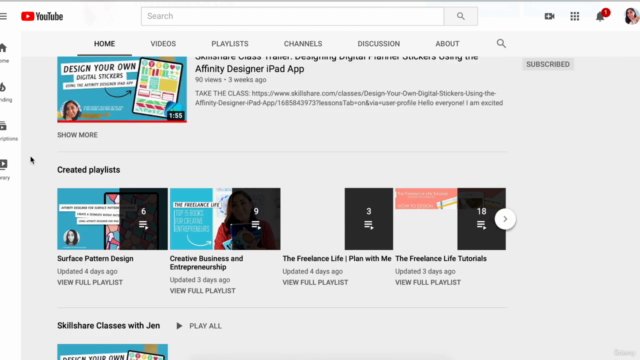Open the partially visible Skillshare class thumbnail
This screenshot has width=640, height=360.
click(112, 352)
